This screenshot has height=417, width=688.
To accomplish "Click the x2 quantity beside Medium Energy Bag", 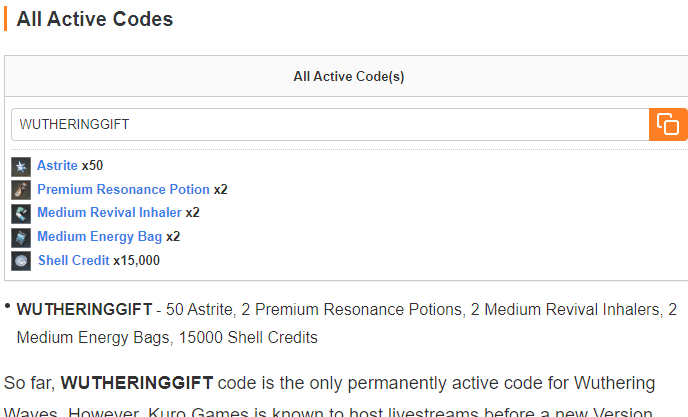I will tap(173, 237).
